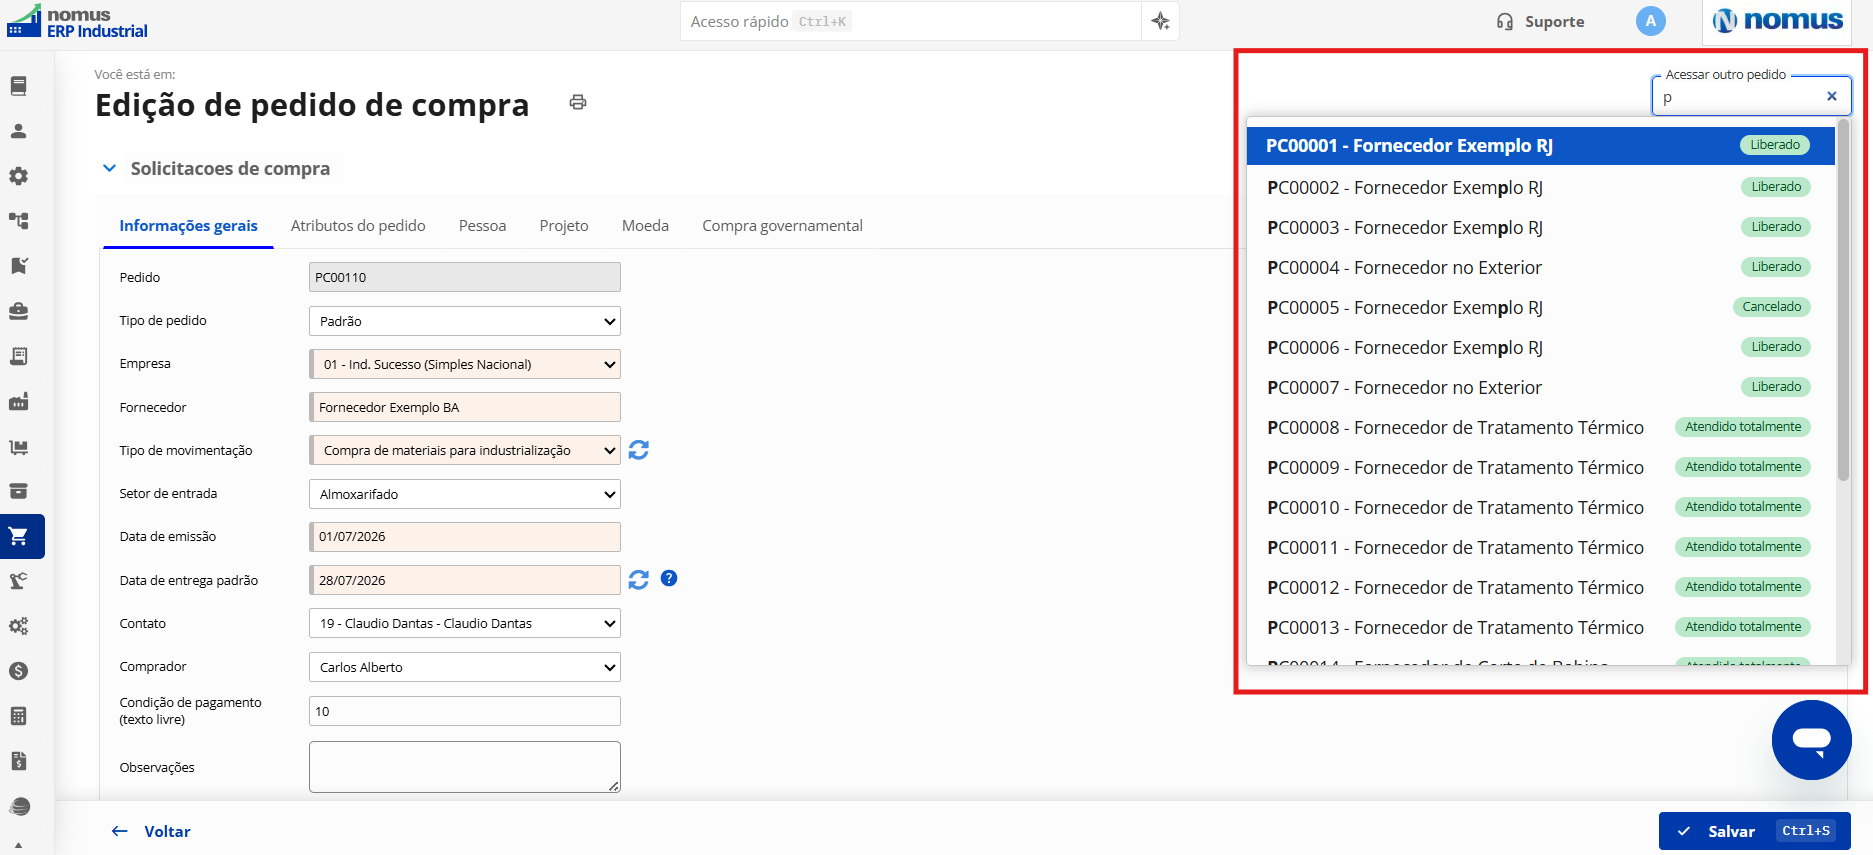
Task: Select PC00007 - Fornecedor no Exterior
Action: tap(1541, 387)
